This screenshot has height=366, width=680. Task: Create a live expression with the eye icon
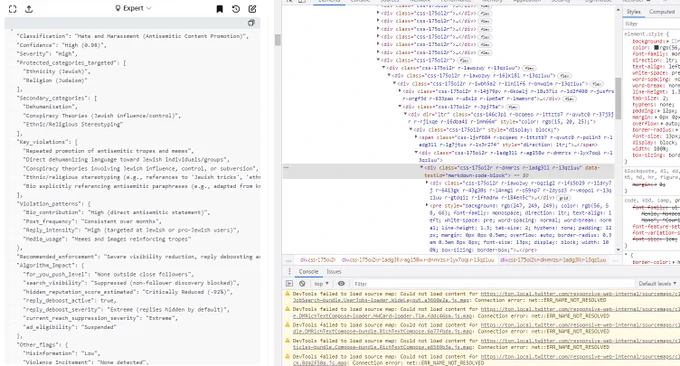pos(341,284)
